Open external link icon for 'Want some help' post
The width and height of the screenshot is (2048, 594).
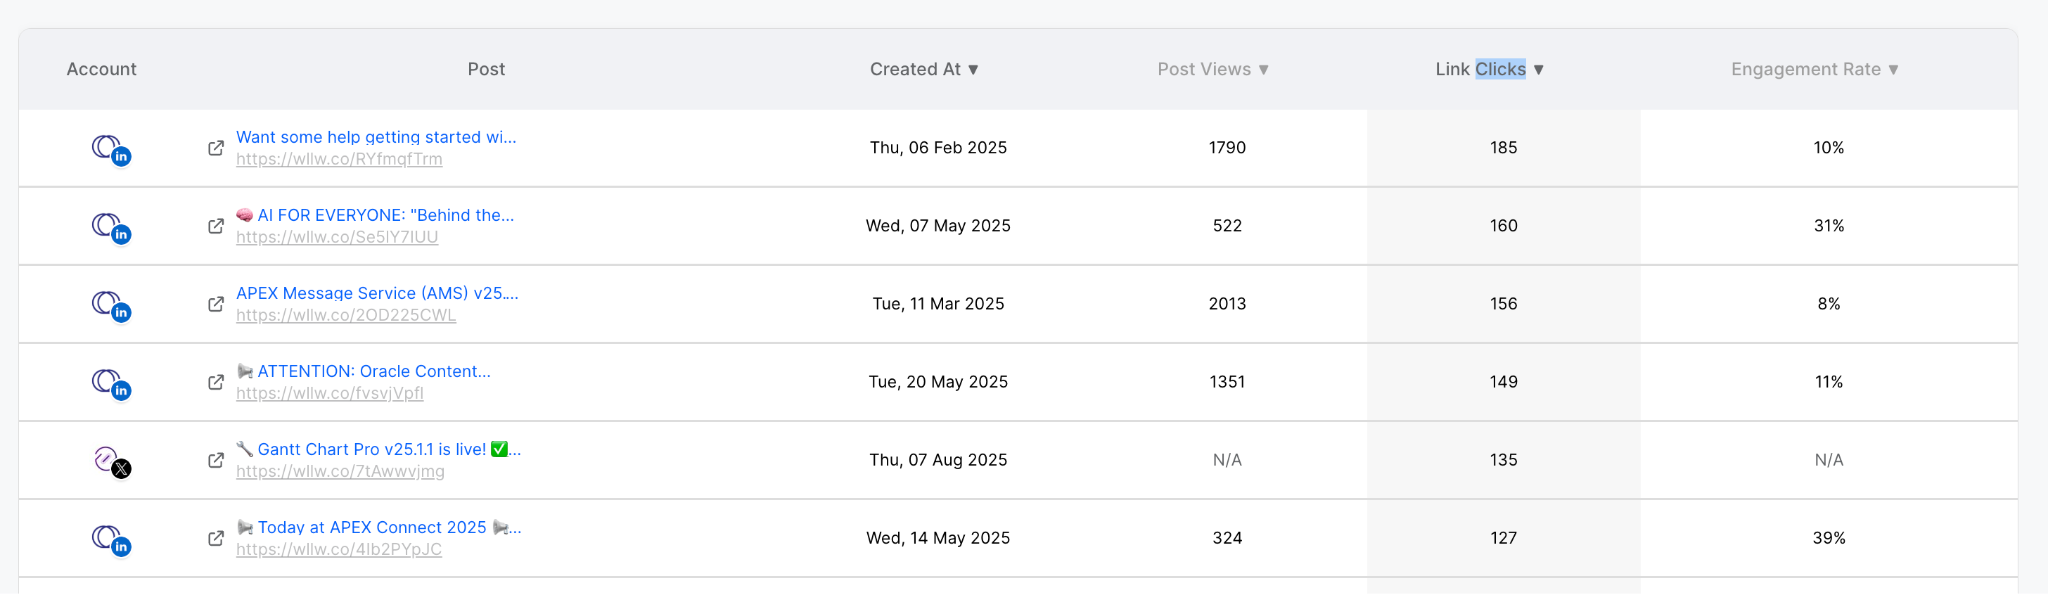click(216, 148)
